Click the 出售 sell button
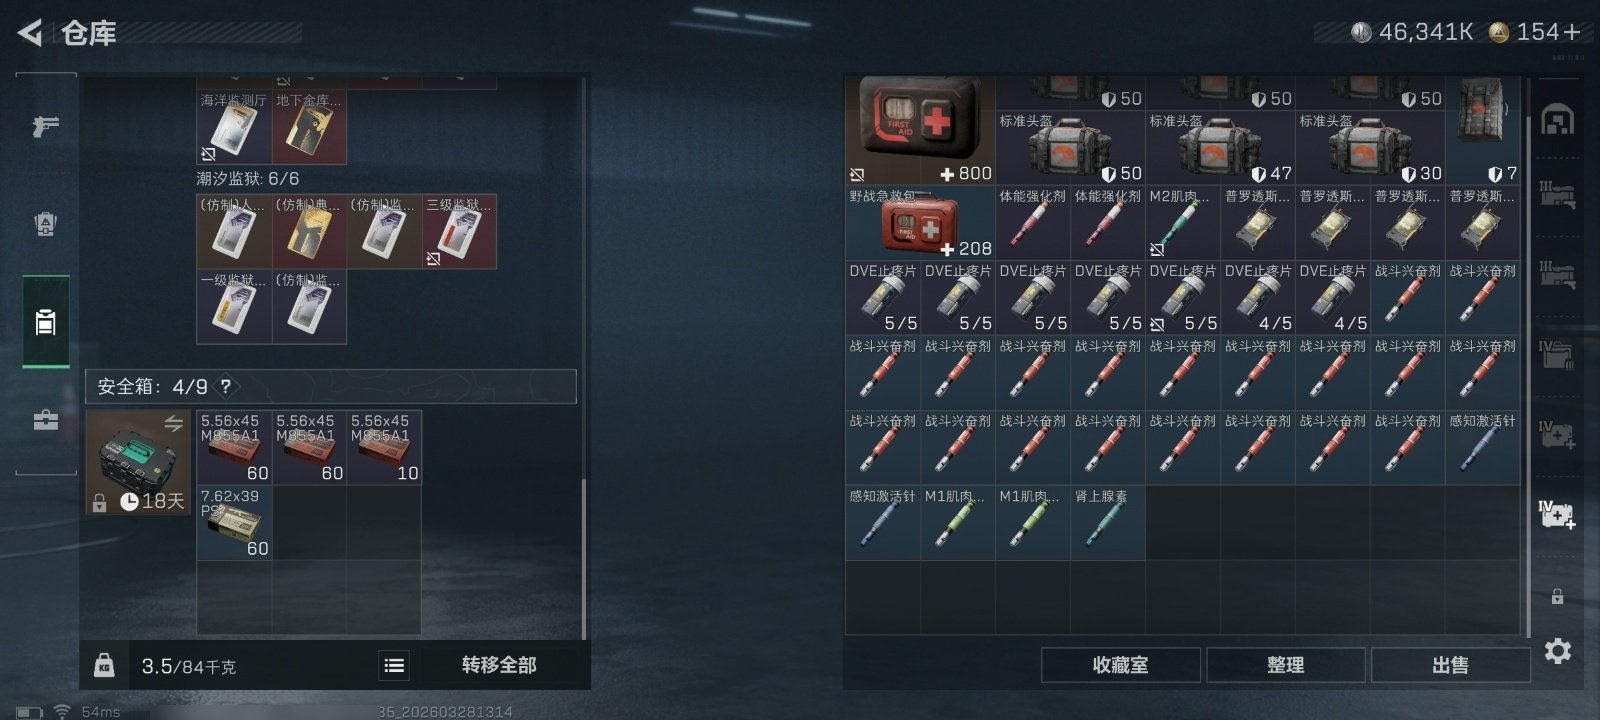Screen dimensions: 1600x720 click(x=1451, y=665)
